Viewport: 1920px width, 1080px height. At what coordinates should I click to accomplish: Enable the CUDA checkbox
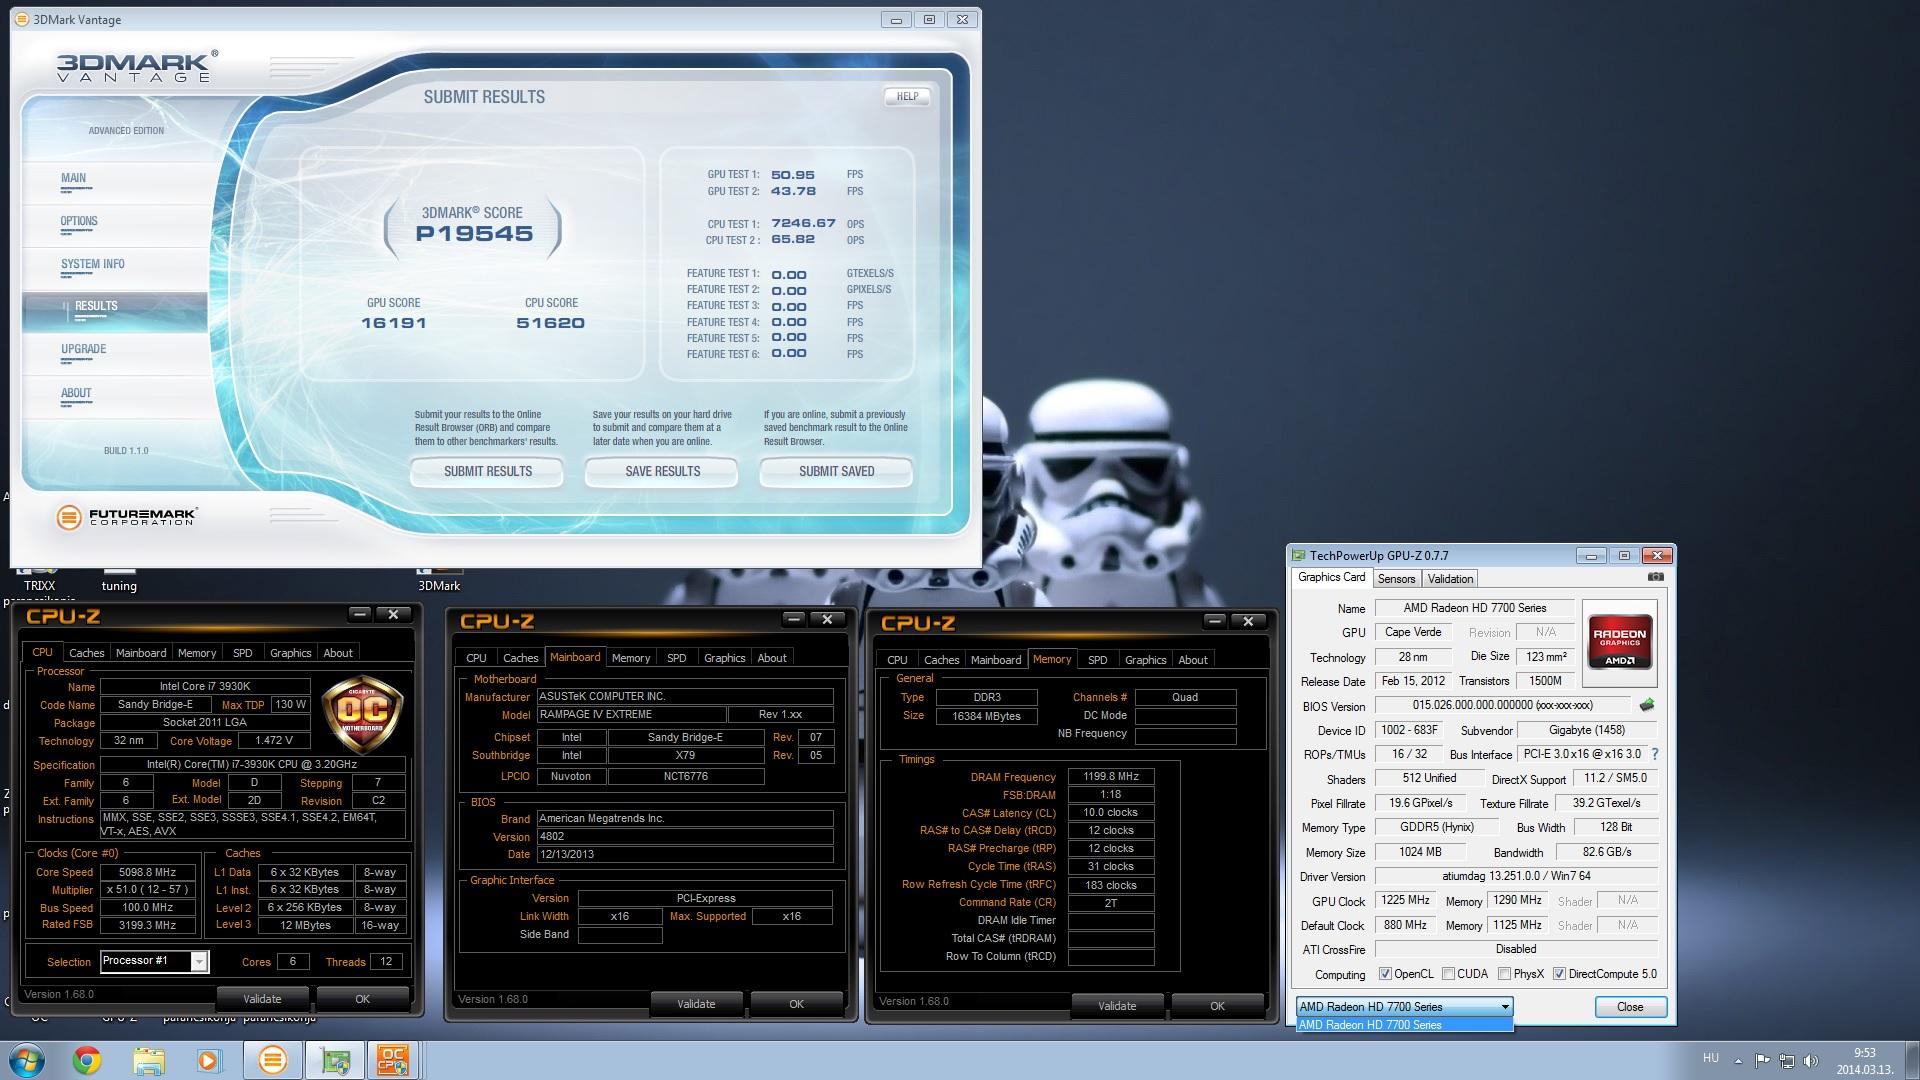coord(1448,974)
